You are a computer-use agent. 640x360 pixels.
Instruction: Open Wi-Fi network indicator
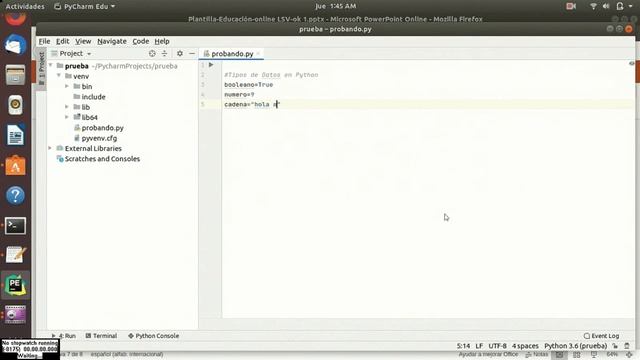point(593,6)
